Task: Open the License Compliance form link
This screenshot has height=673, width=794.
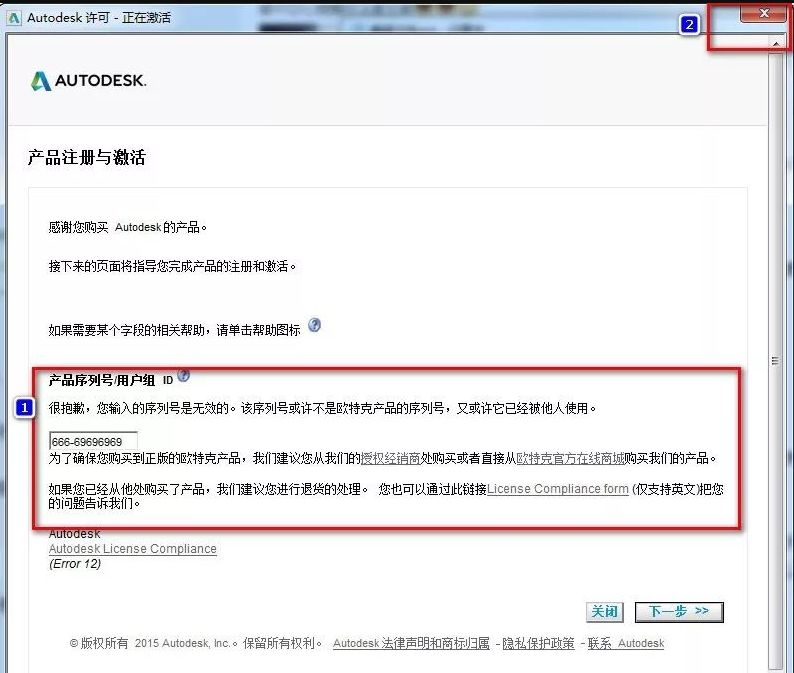Action: click(x=558, y=489)
